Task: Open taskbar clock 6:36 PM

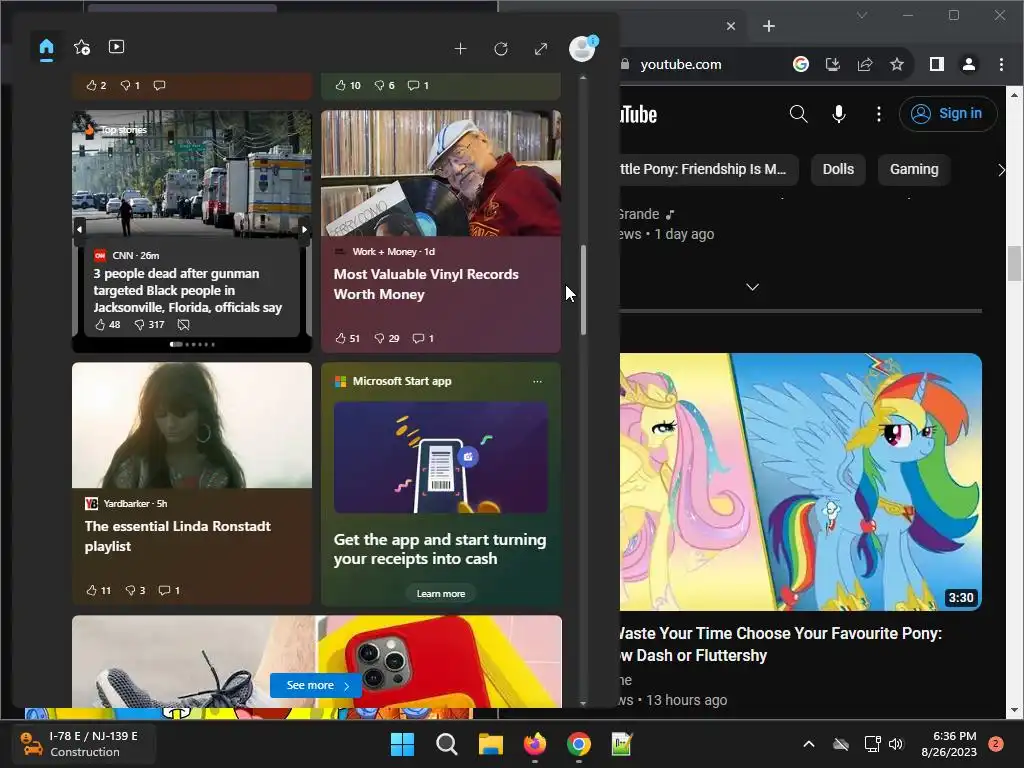Action: coord(949,744)
